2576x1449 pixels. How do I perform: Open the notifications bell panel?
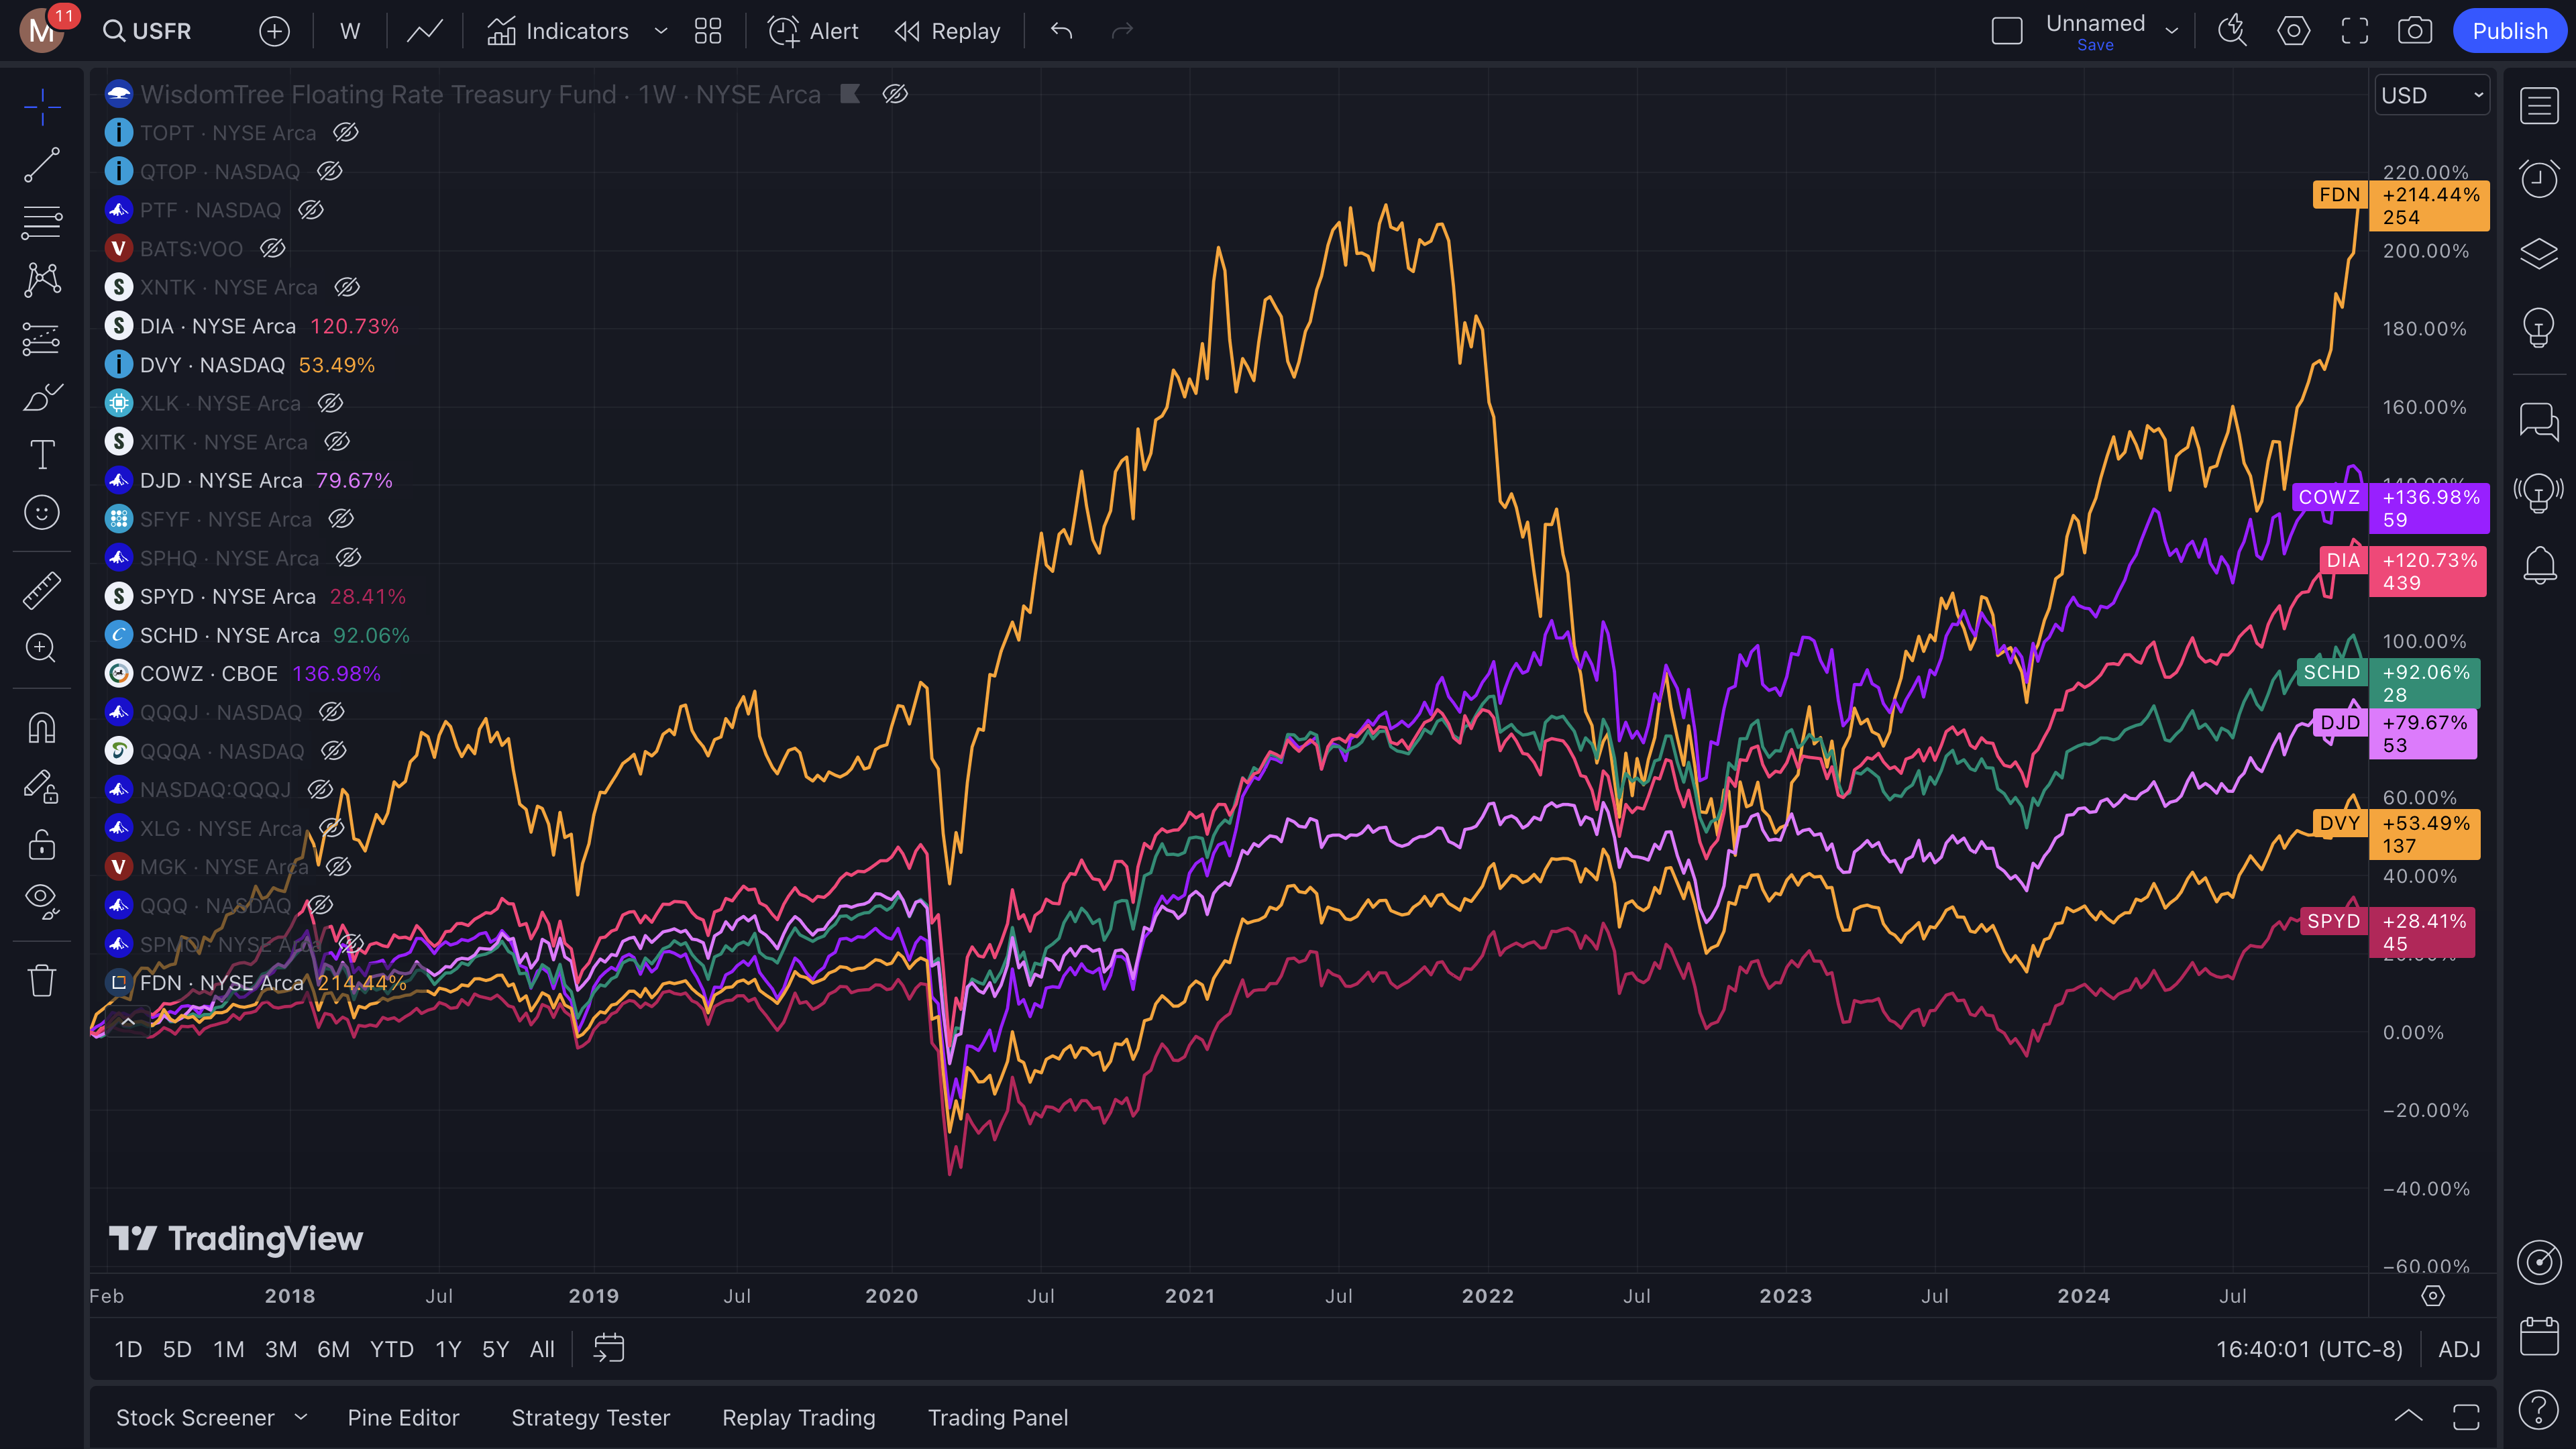pos(2539,566)
